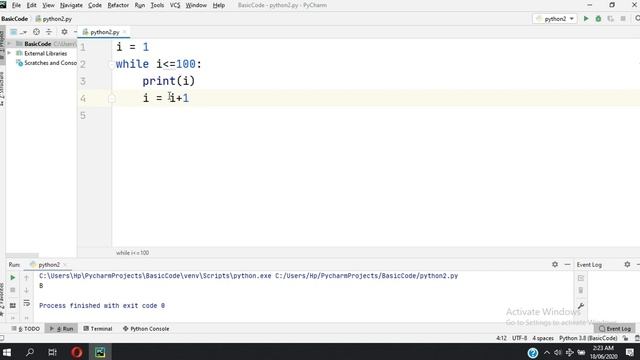Toggle the read-only lock icon in status bar
The image size is (640, 360).
click(625, 338)
